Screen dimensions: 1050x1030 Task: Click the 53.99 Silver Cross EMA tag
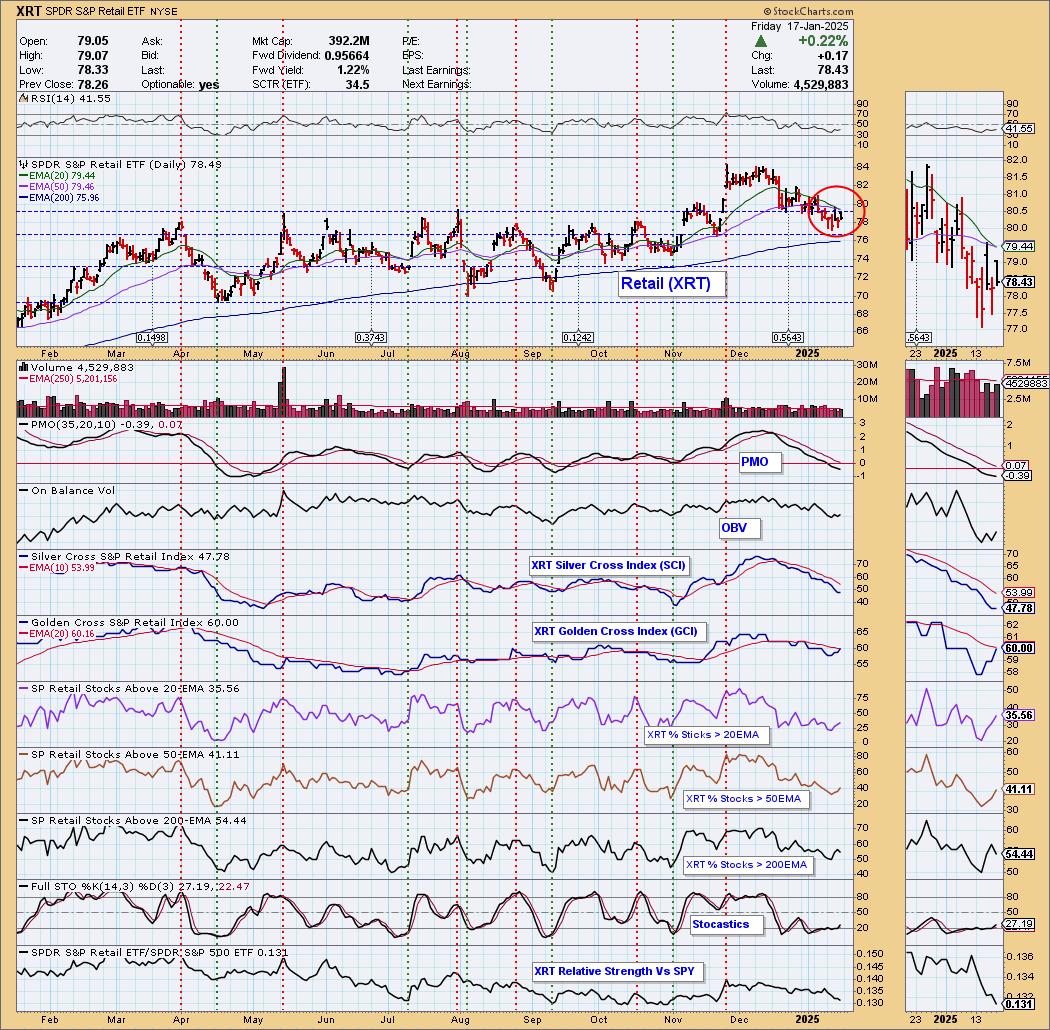point(1021,593)
